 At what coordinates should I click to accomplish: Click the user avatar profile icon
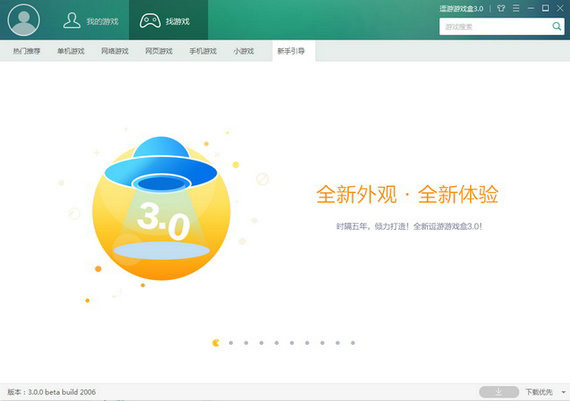pyautogui.click(x=24, y=20)
